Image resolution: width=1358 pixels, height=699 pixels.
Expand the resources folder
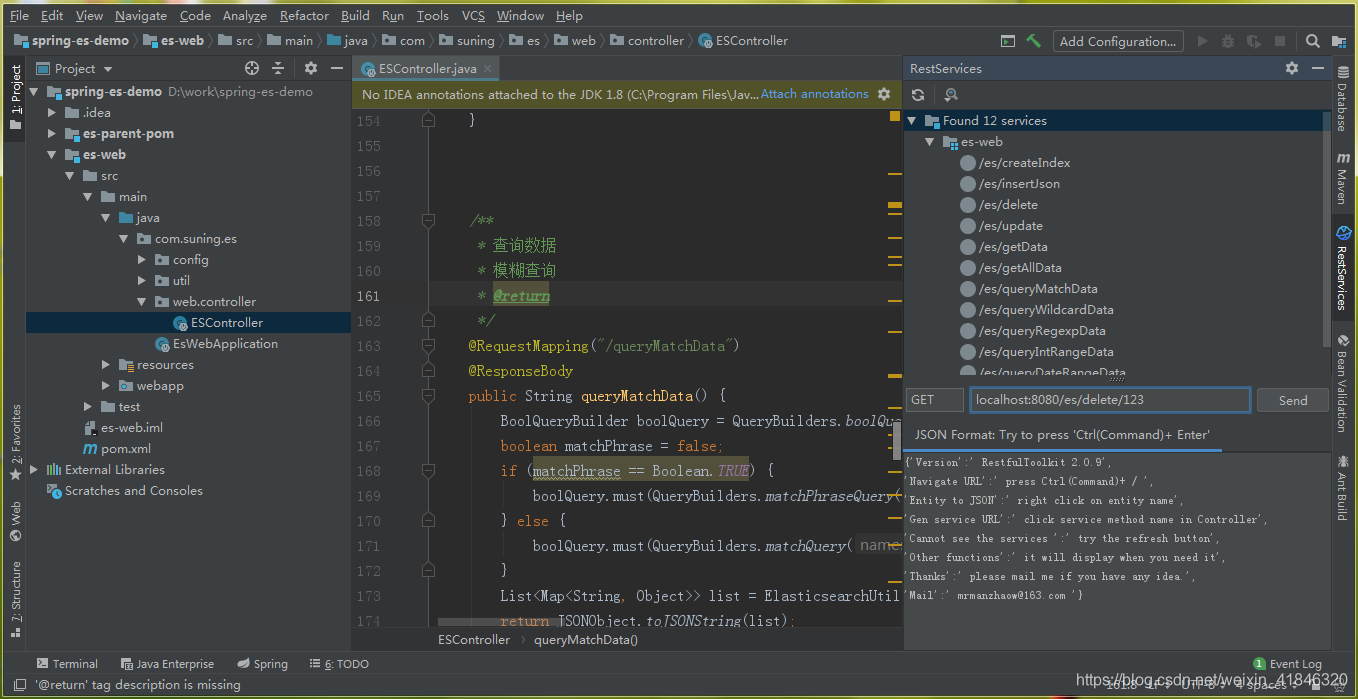(106, 365)
